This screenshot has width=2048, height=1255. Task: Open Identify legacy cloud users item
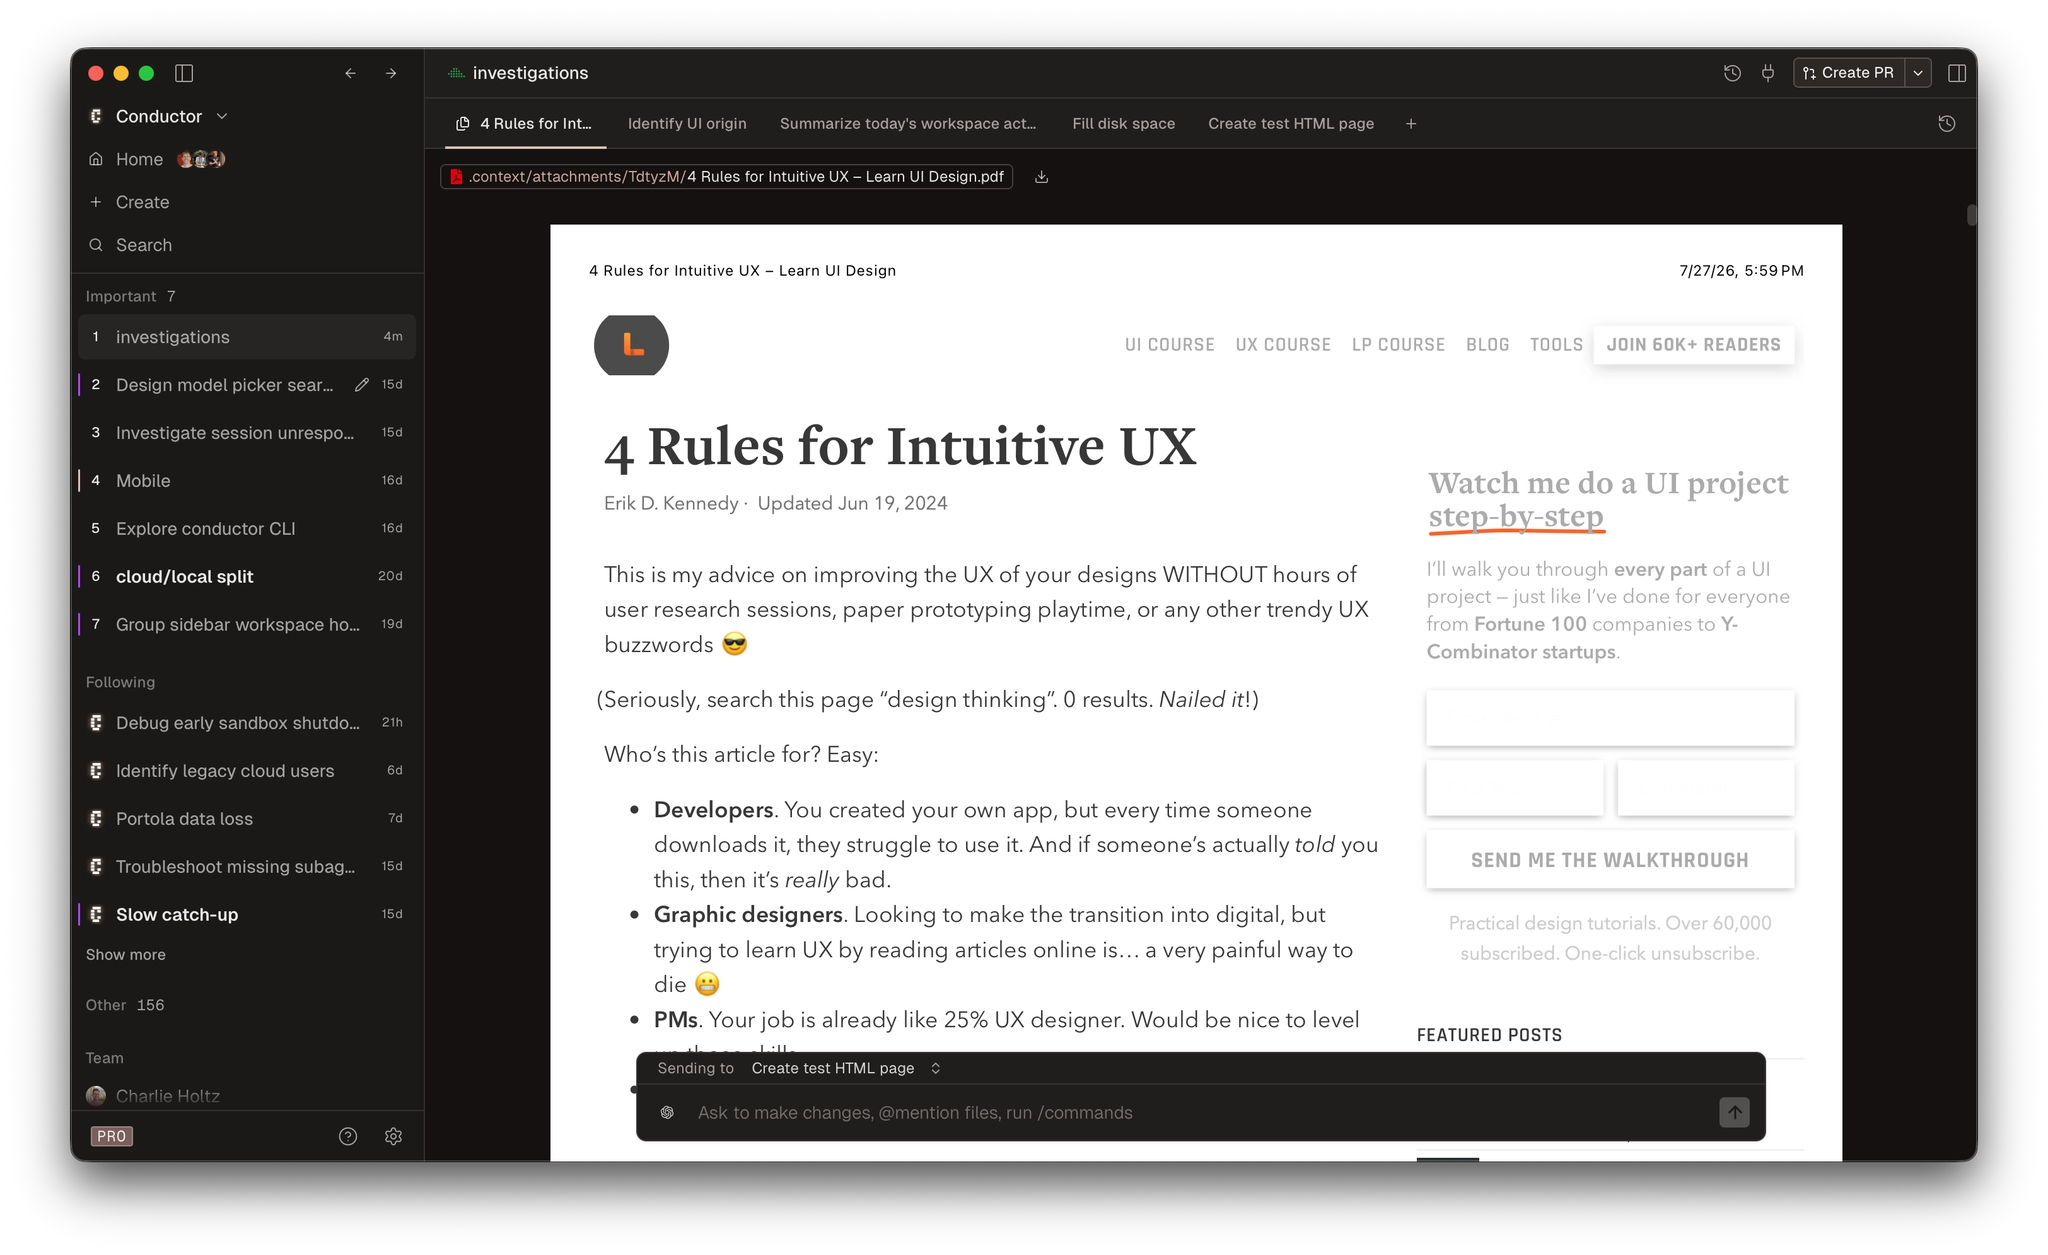[247, 771]
